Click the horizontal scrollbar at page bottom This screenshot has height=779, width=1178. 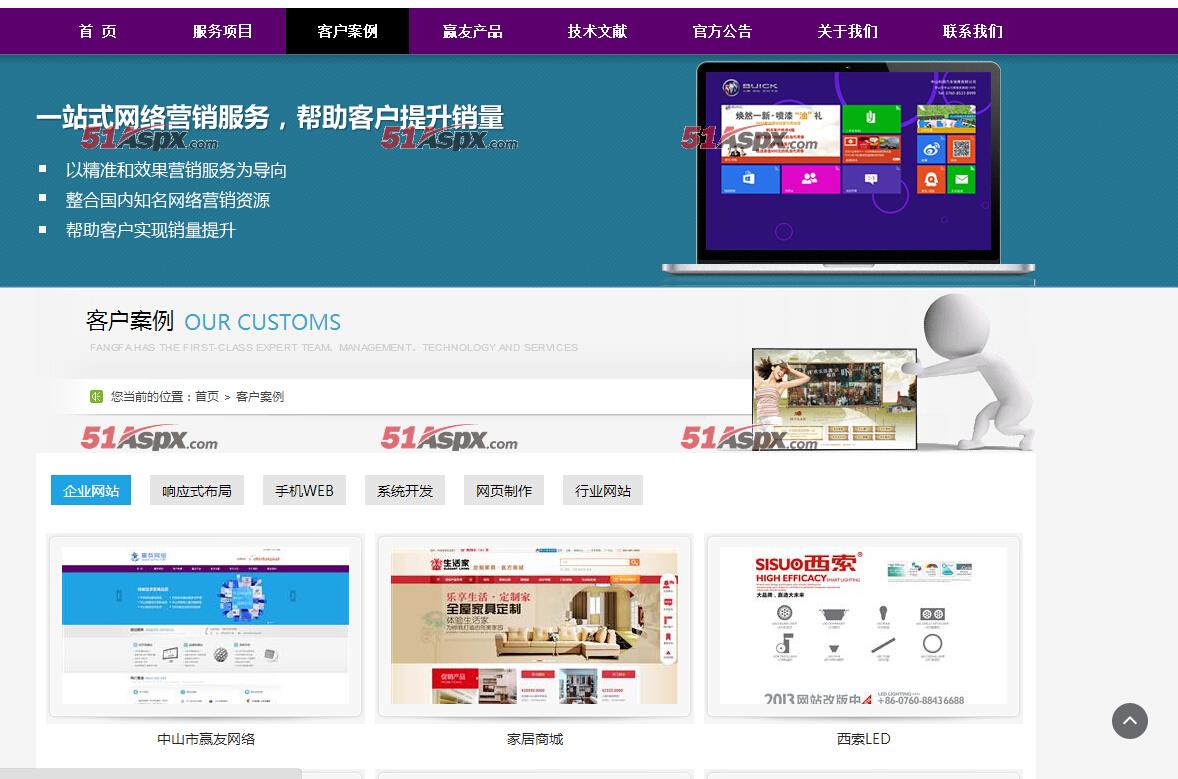click(x=150, y=774)
